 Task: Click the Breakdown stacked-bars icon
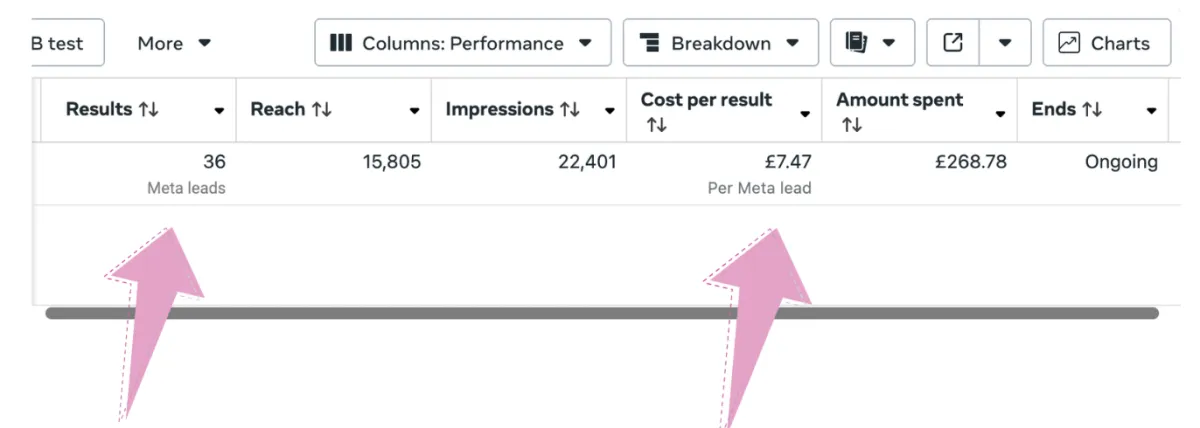pyautogui.click(x=650, y=43)
